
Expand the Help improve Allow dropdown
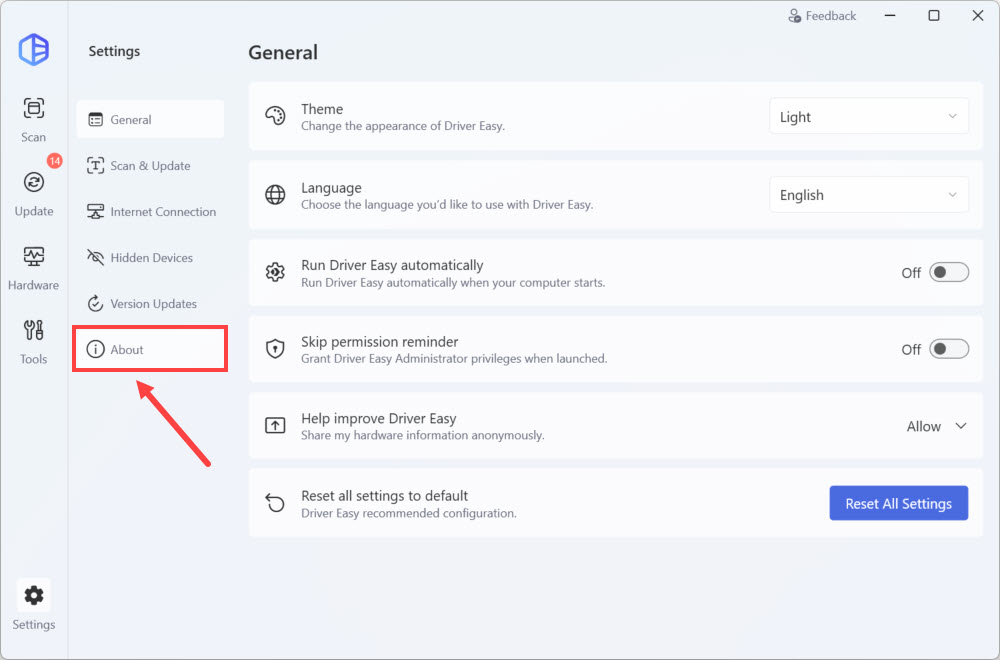[937, 426]
